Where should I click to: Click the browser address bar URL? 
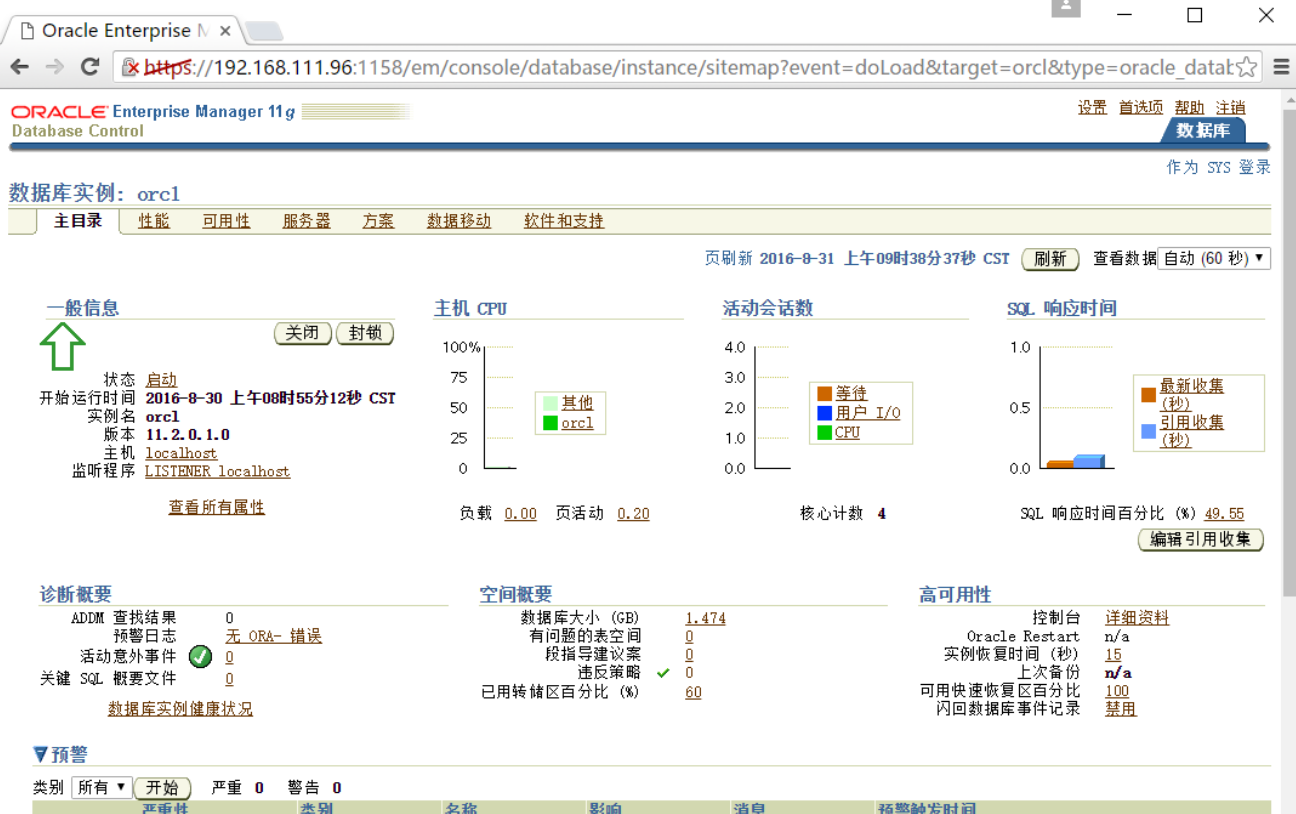[x=688, y=67]
